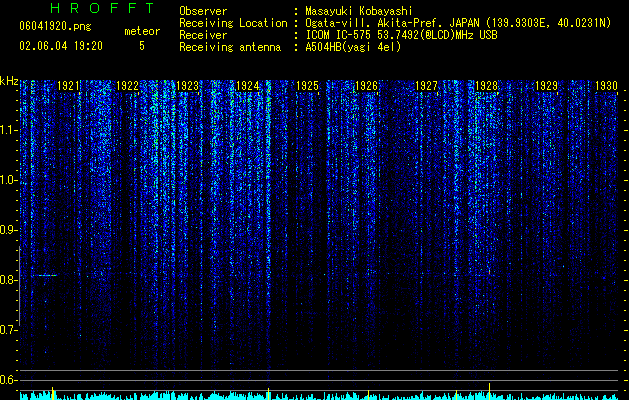Click the 1923 time marker
The image size is (629, 400).
(x=187, y=85)
